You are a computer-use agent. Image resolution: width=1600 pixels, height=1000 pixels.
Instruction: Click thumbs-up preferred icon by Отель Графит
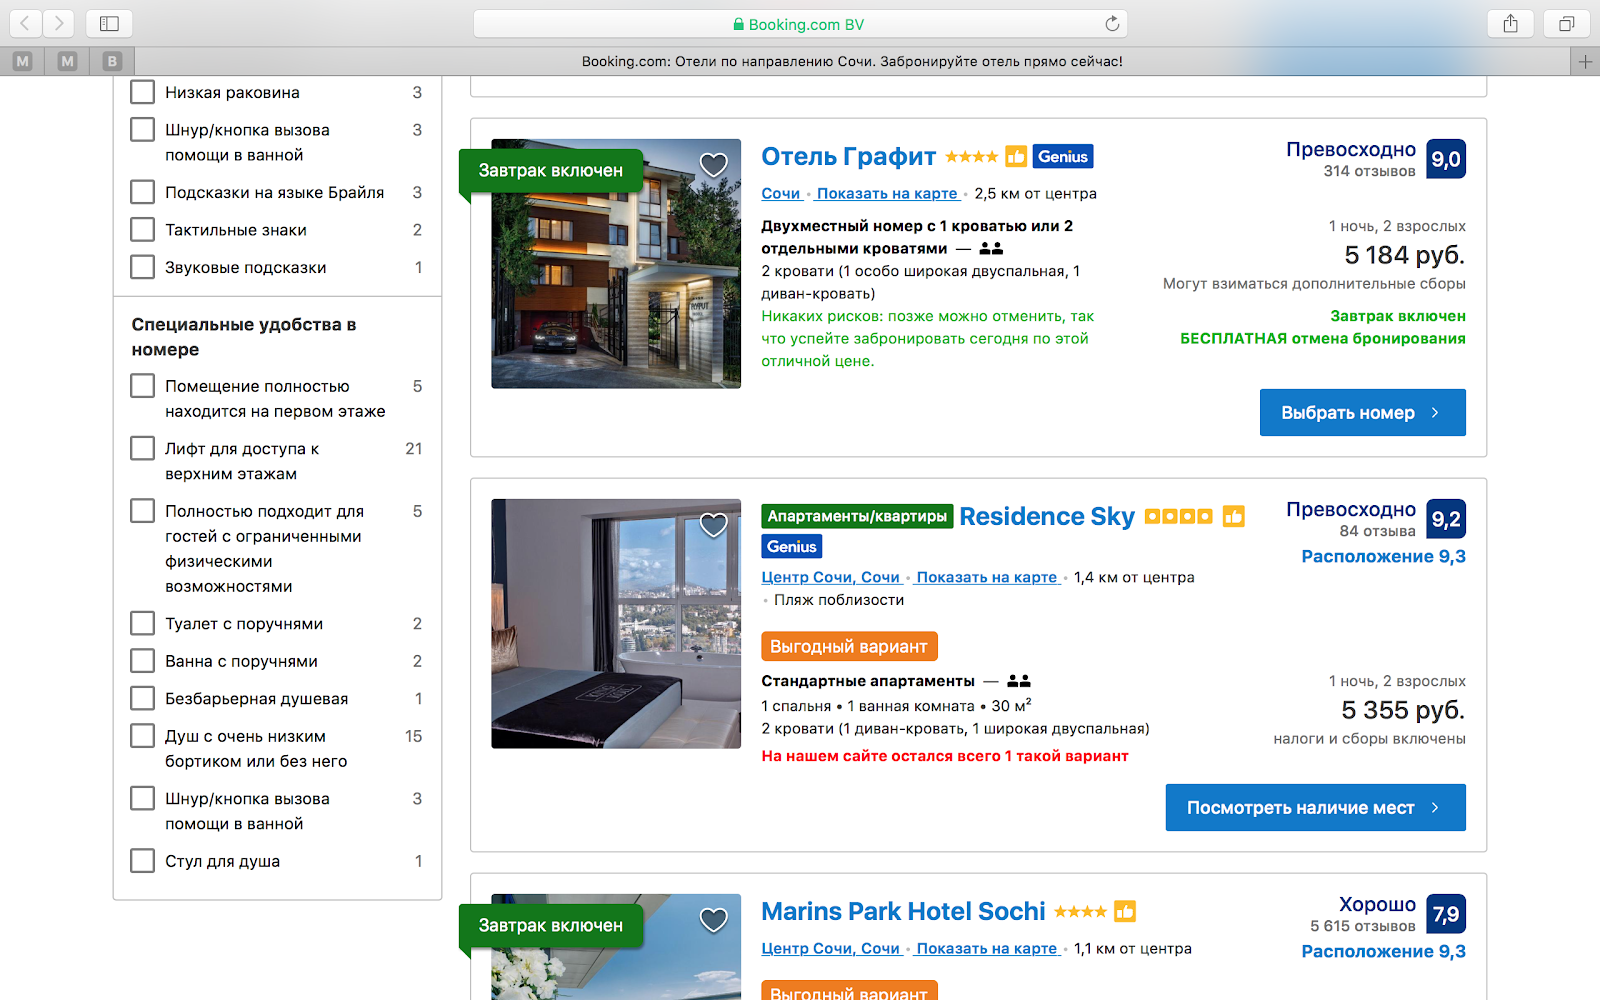pos(1016,156)
